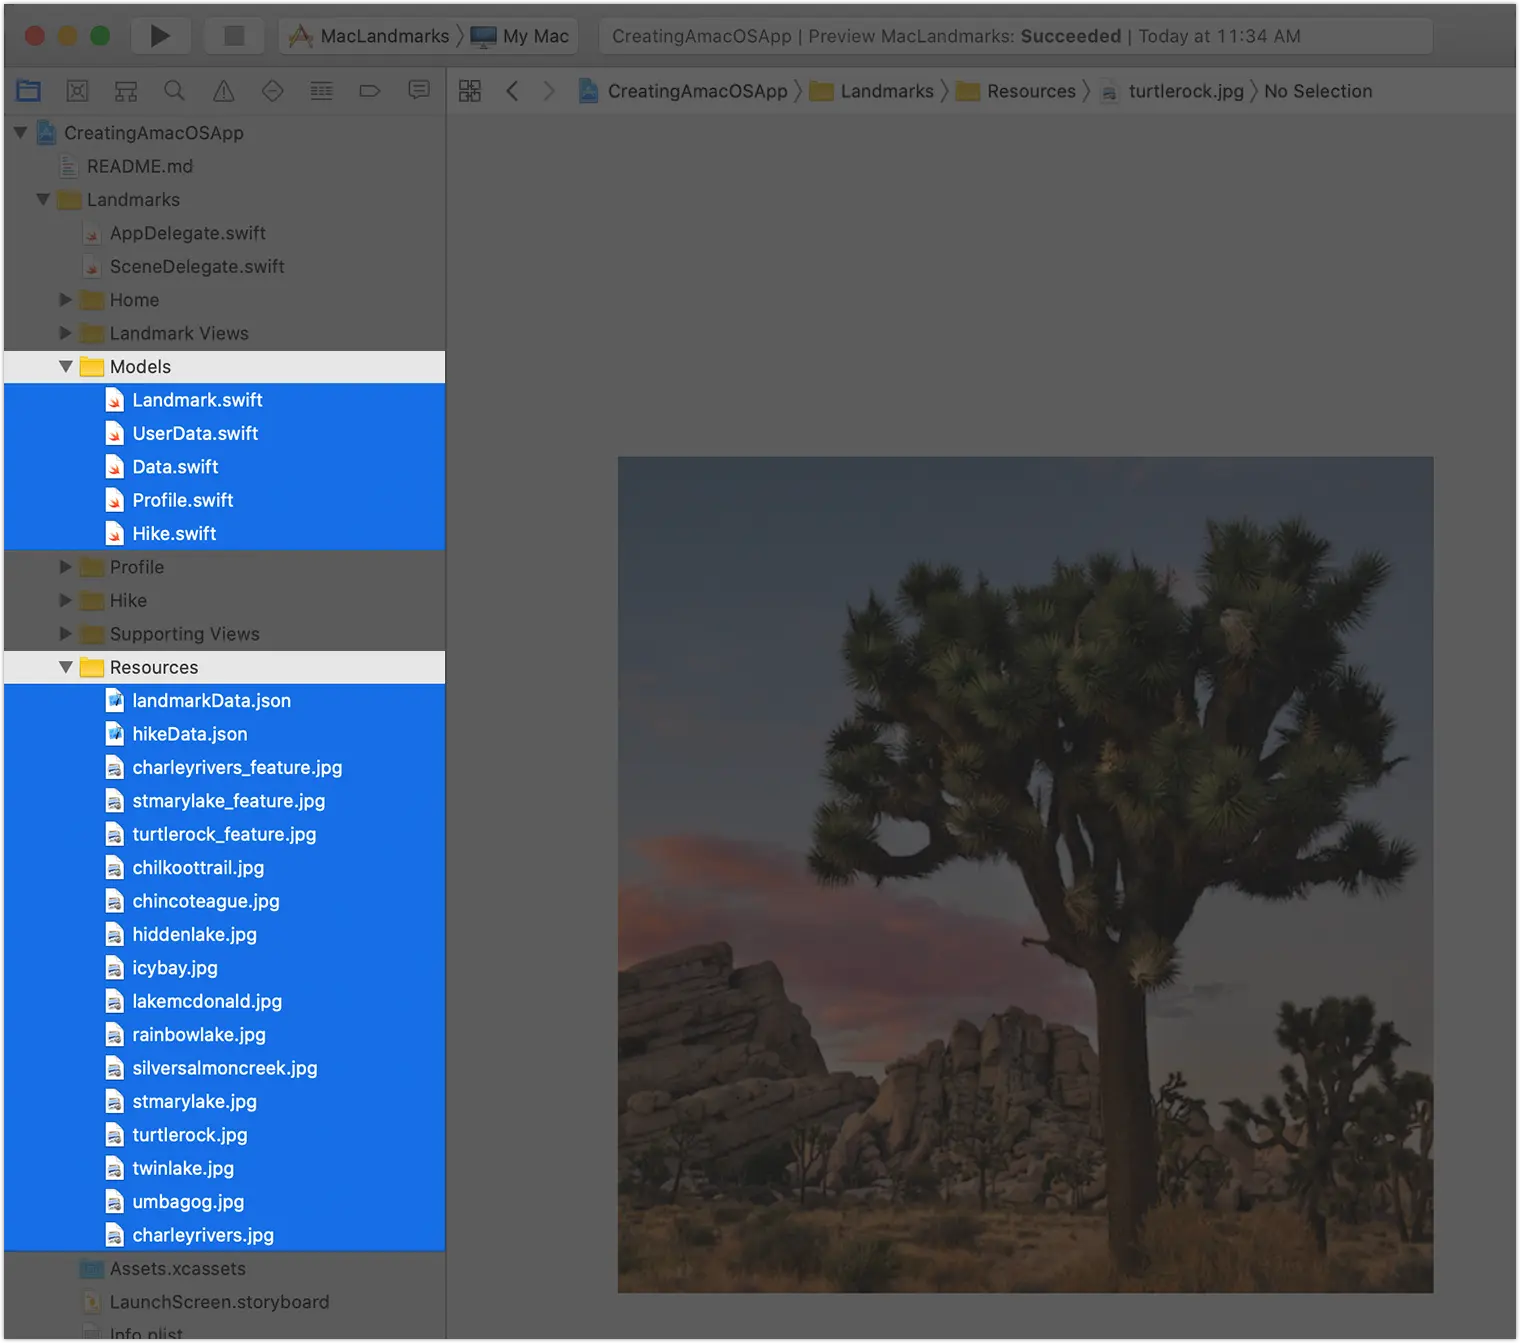Go back with the left chevron
This screenshot has width=1520, height=1343.
(x=512, y=91)
